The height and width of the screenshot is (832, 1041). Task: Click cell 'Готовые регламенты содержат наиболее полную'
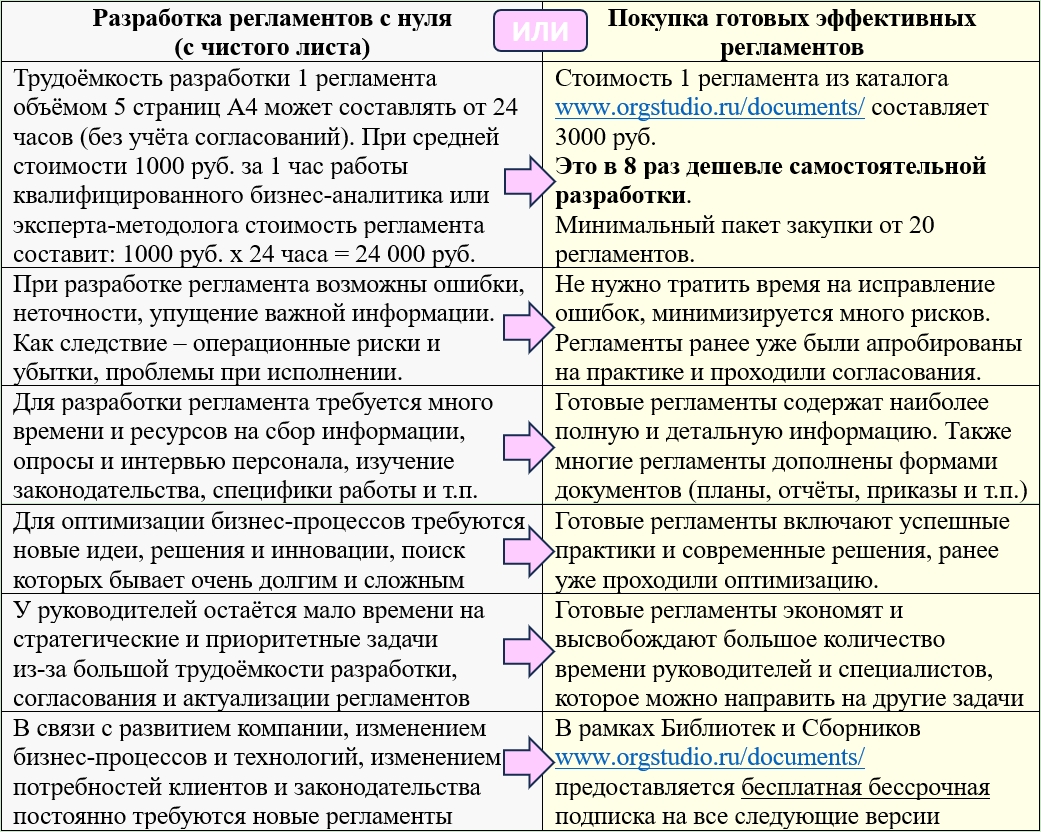coord(791,445)
